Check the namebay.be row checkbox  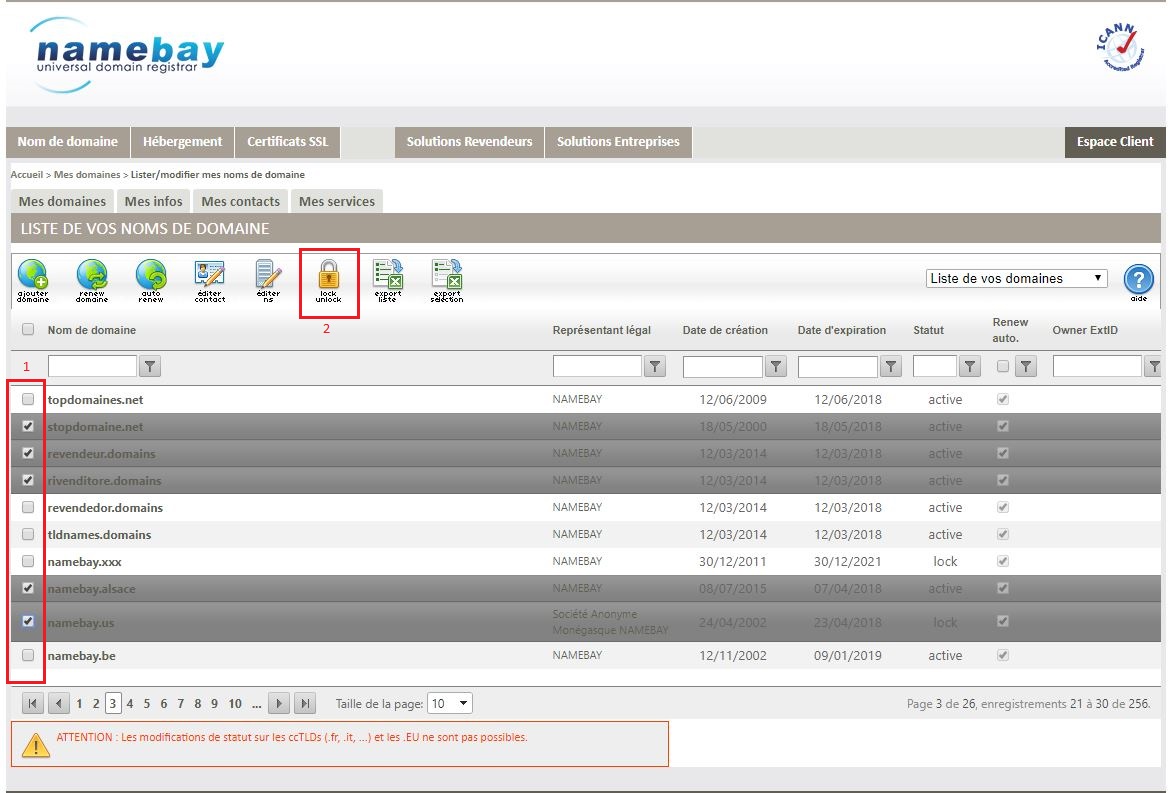[x=28, y=655]
